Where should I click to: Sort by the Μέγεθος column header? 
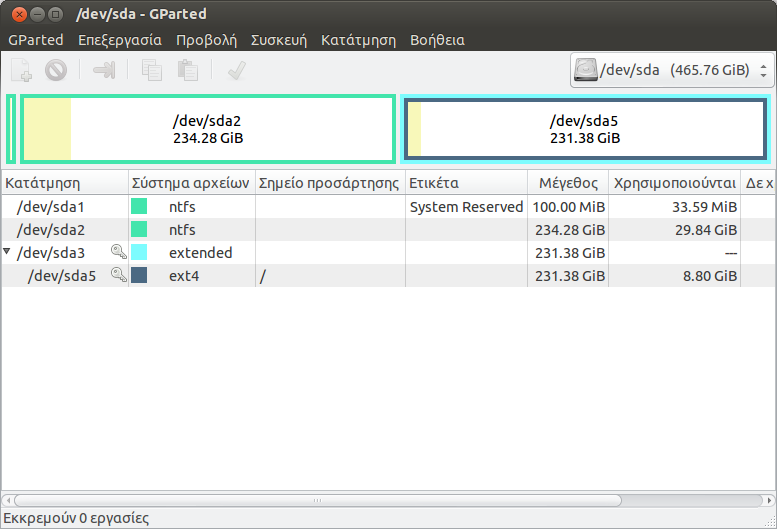tap(567, 183)
